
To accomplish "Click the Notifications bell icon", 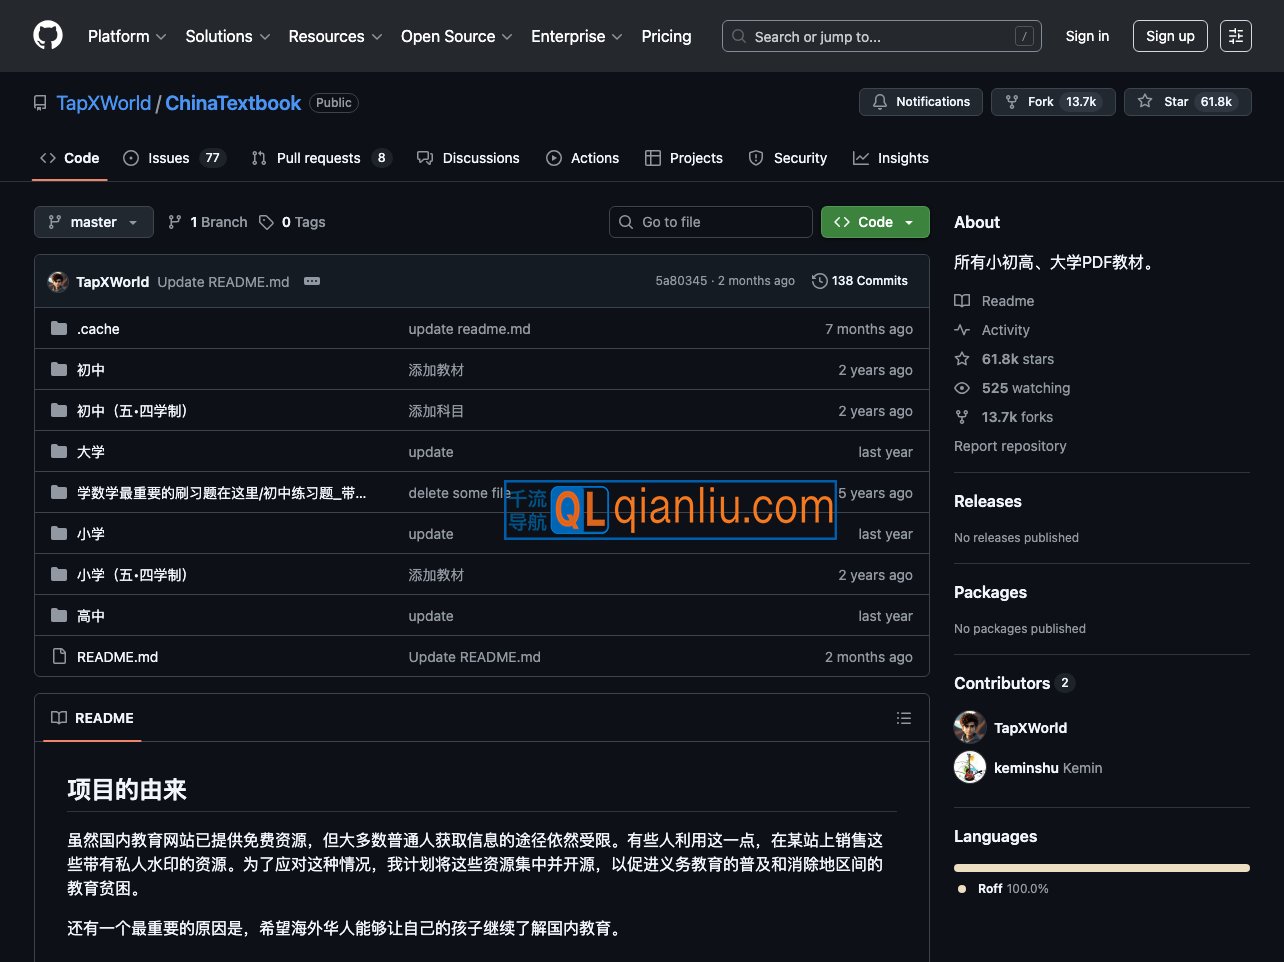I will click(880, 101).
